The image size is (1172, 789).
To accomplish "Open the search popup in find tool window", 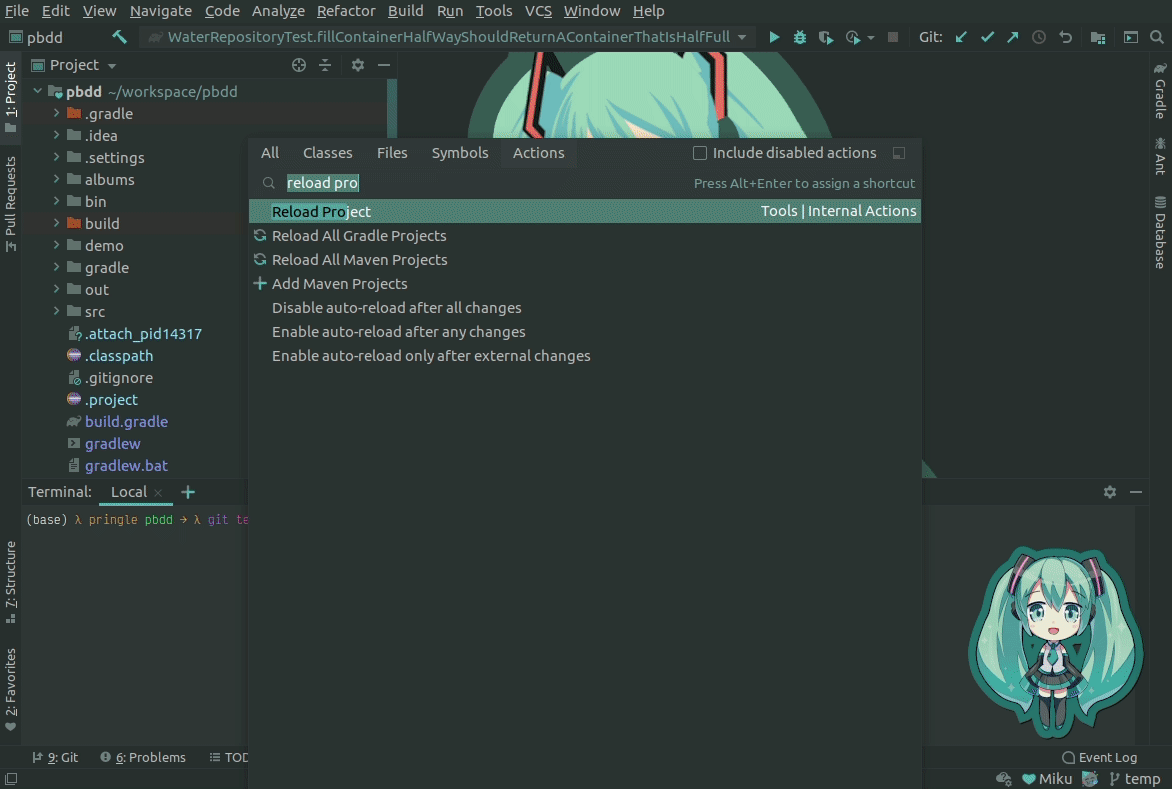I will point(899,153).
